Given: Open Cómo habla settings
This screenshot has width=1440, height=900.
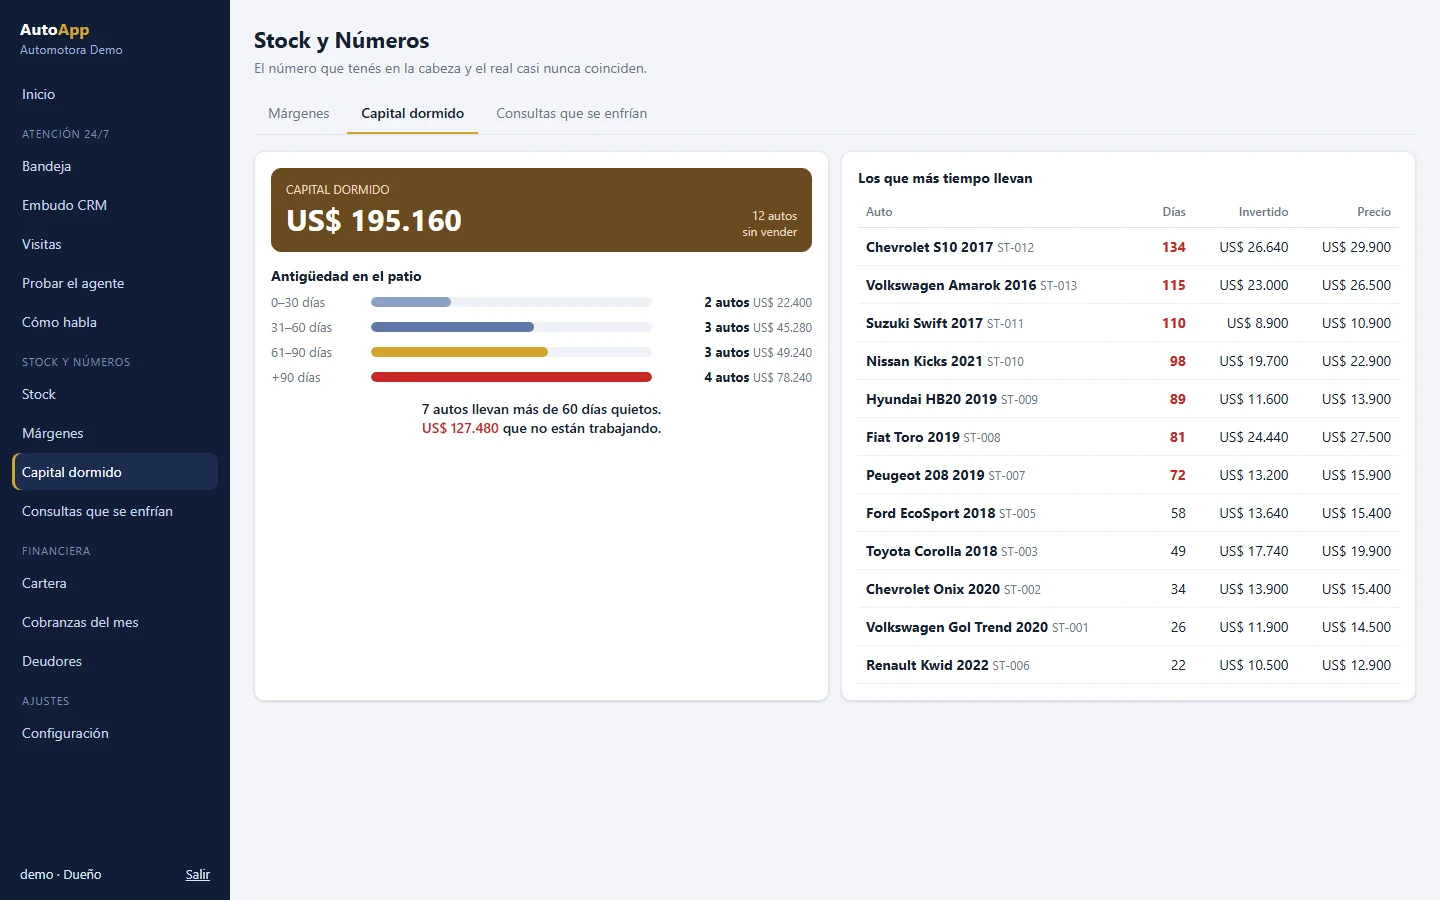Looking at the screenshot, I should (115, 322).
